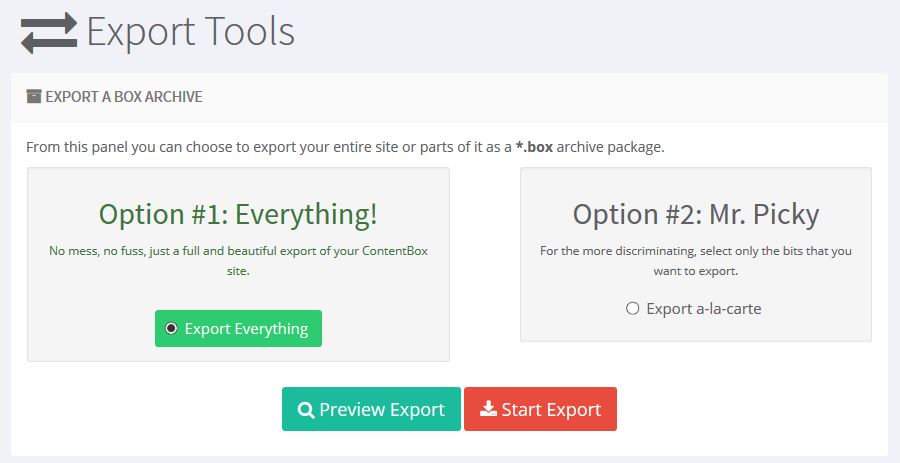Click the Export a-la-carte label text

[703, 309]
